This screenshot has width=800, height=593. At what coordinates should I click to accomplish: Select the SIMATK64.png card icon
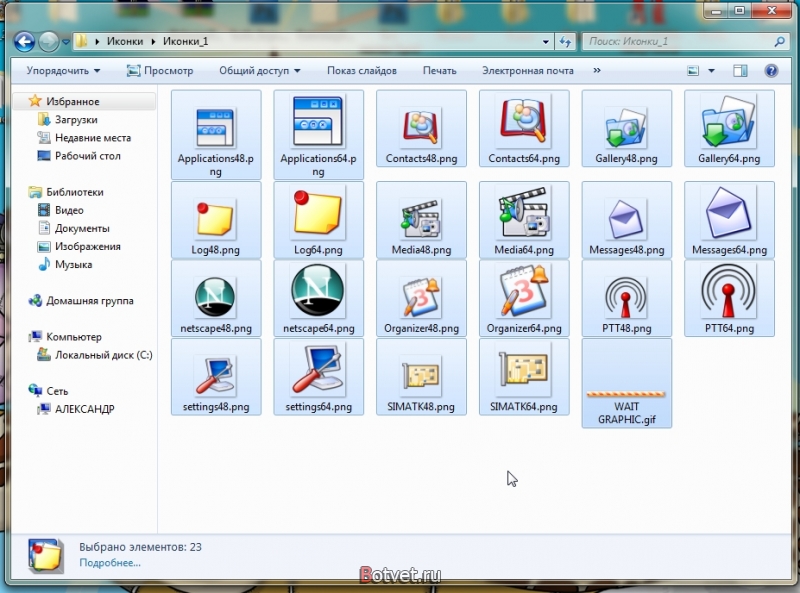[x=524, y=371]
